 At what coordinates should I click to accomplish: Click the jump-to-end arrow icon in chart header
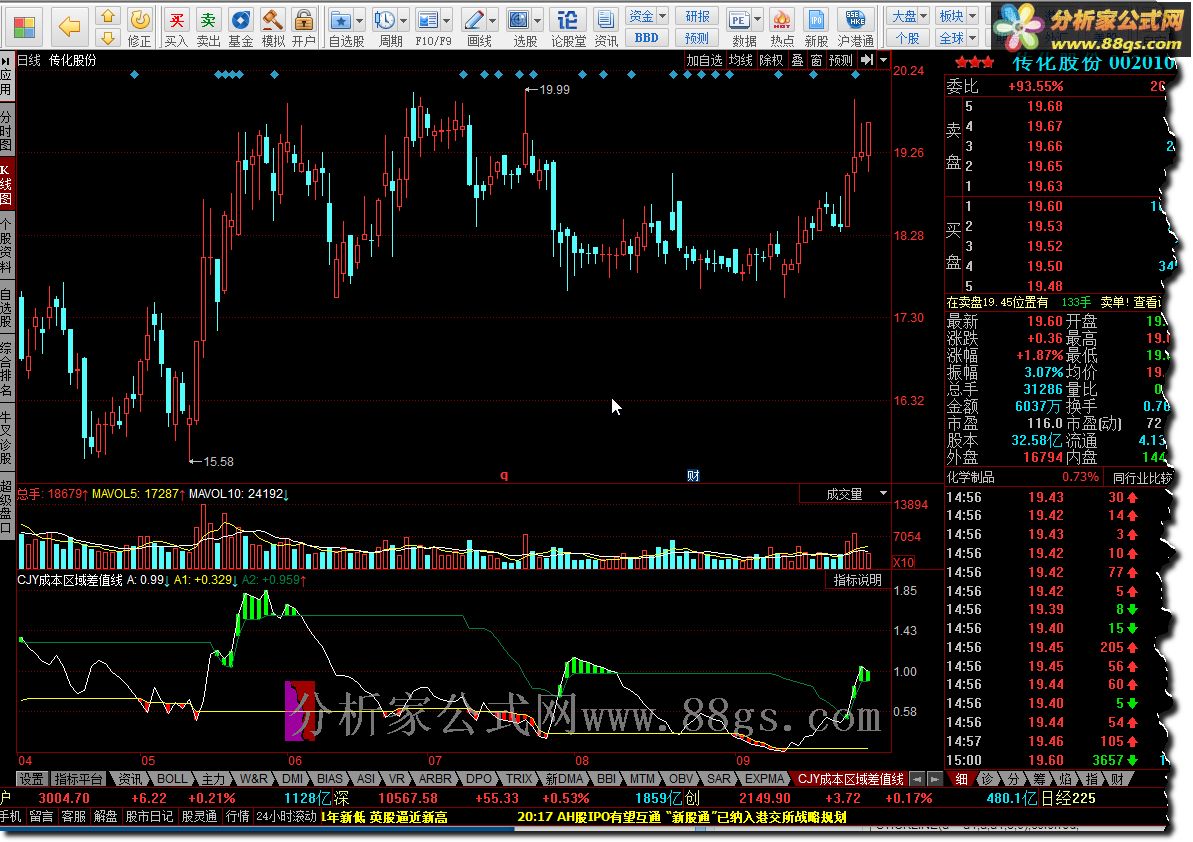(867, 59)
